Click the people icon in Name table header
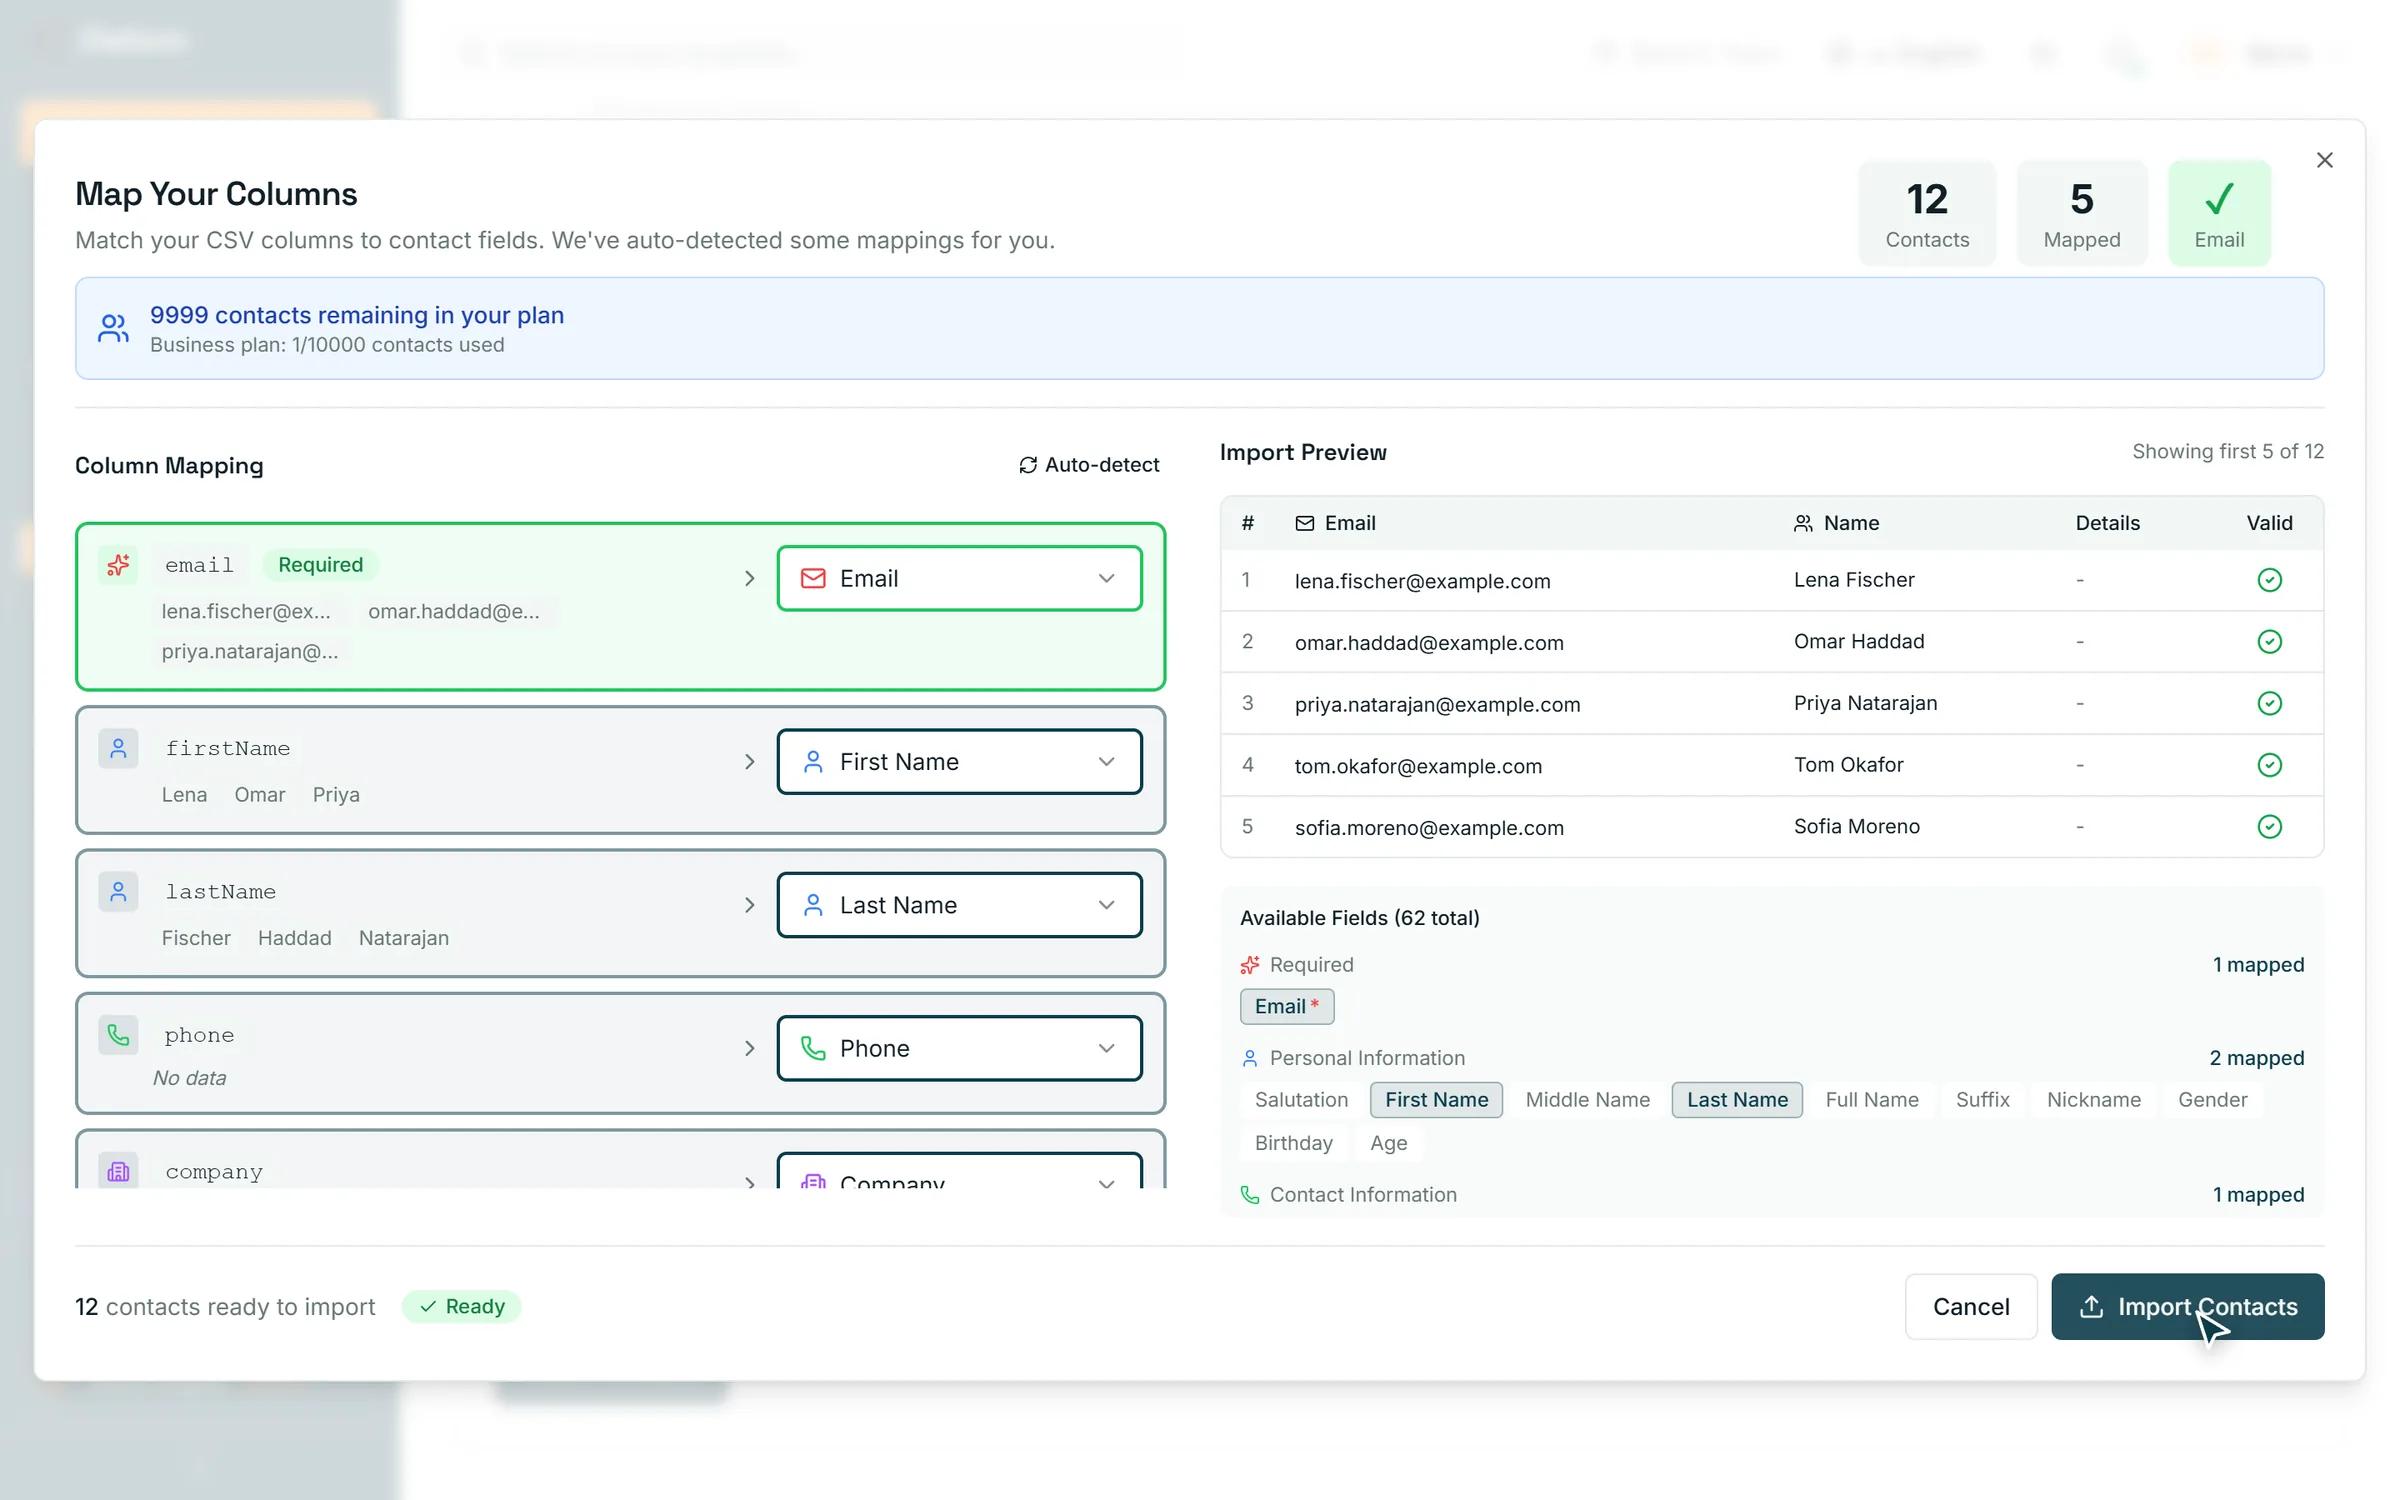This screenshot has height=1500, width=2400. [1803, 523]
